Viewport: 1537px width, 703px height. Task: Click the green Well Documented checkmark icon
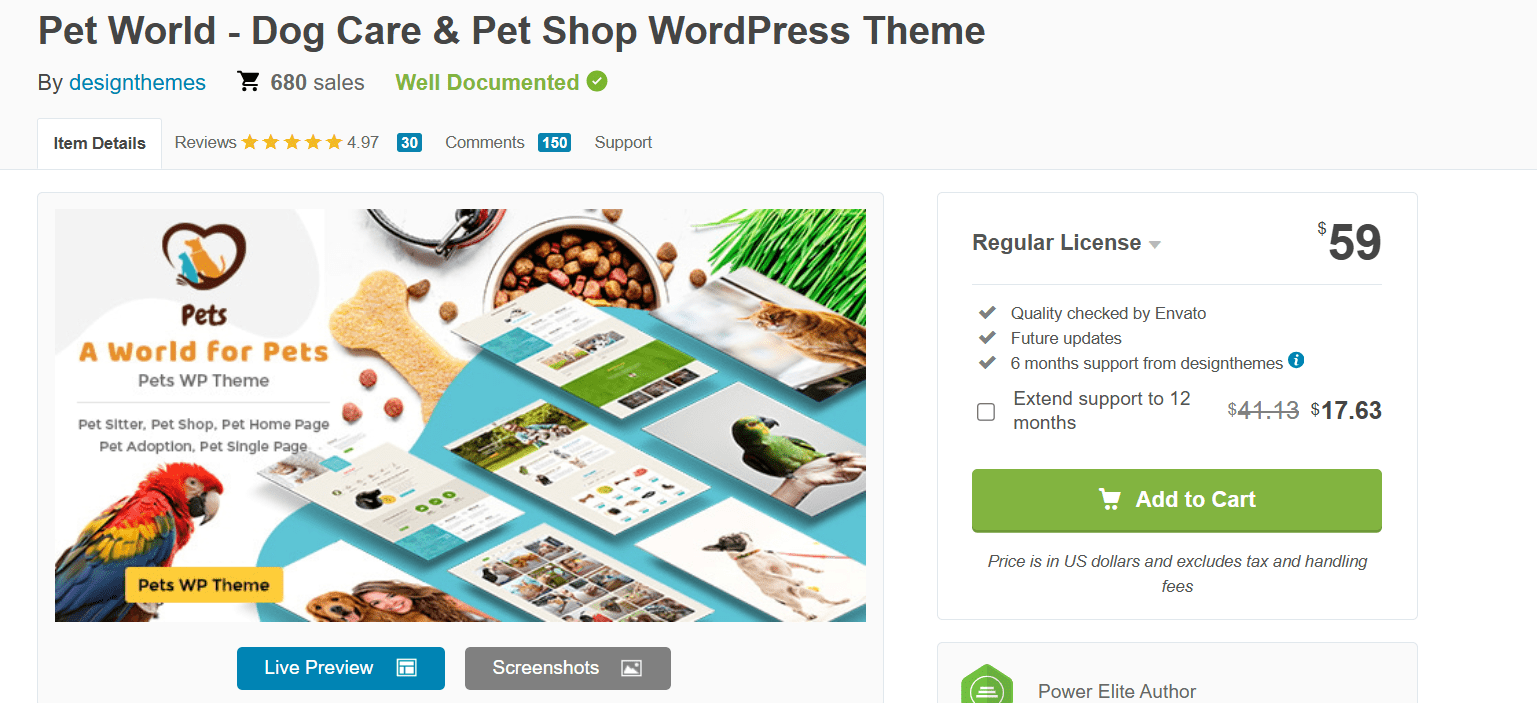[x=597, y=81]
